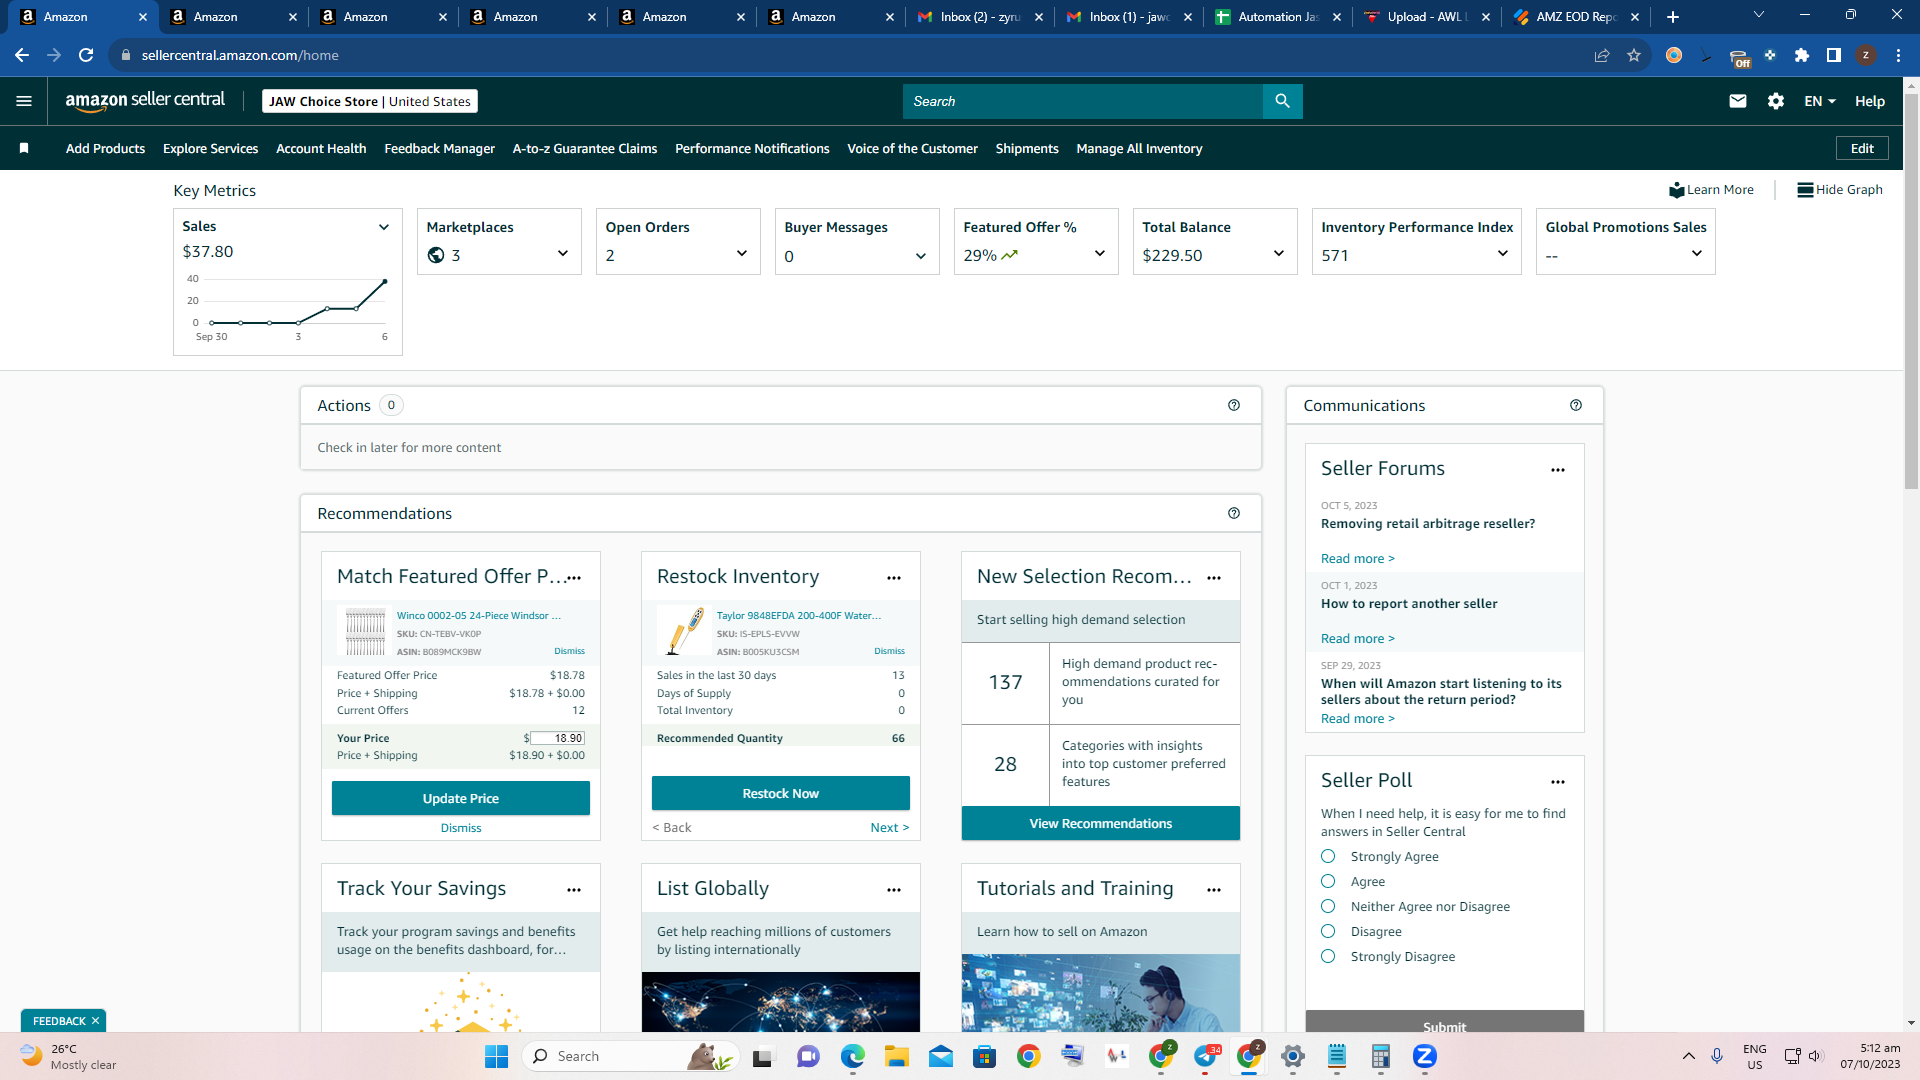Screen dimensions: 1920x1080
Task: Reload the page in Chrome
Action: tap(86, 55)
